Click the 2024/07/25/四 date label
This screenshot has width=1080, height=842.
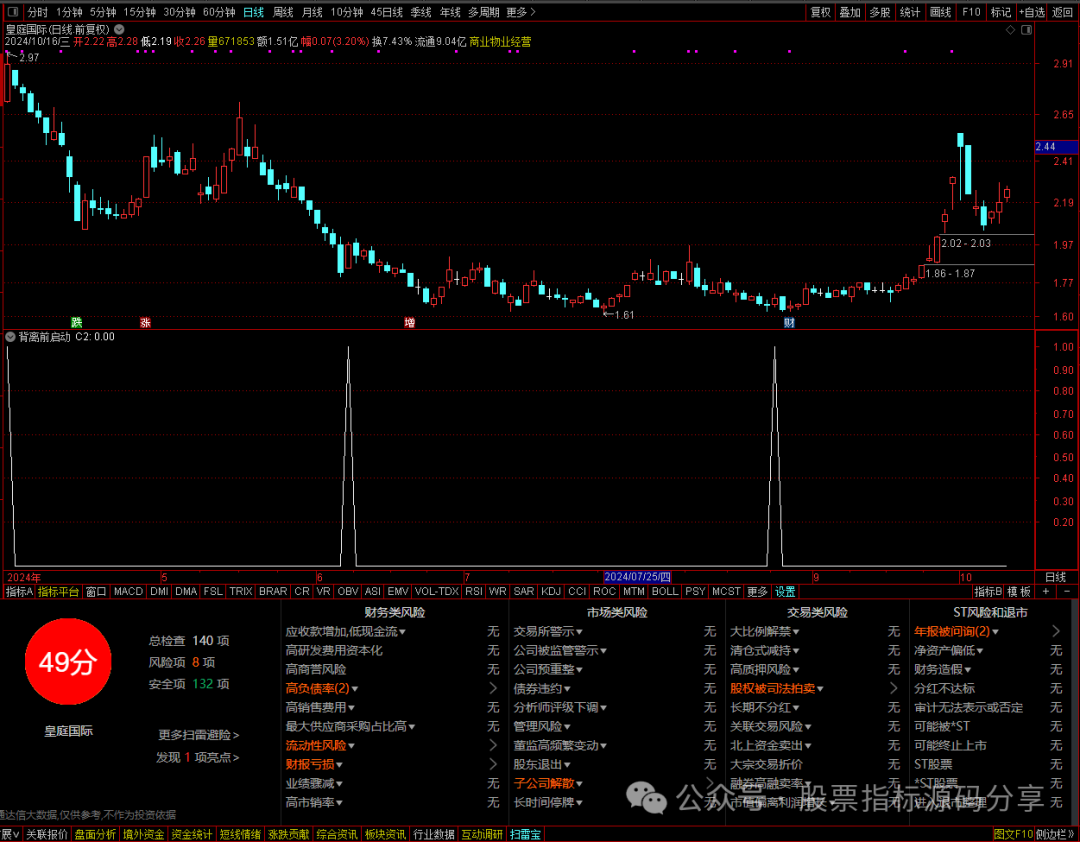click(x=637, y=577)
